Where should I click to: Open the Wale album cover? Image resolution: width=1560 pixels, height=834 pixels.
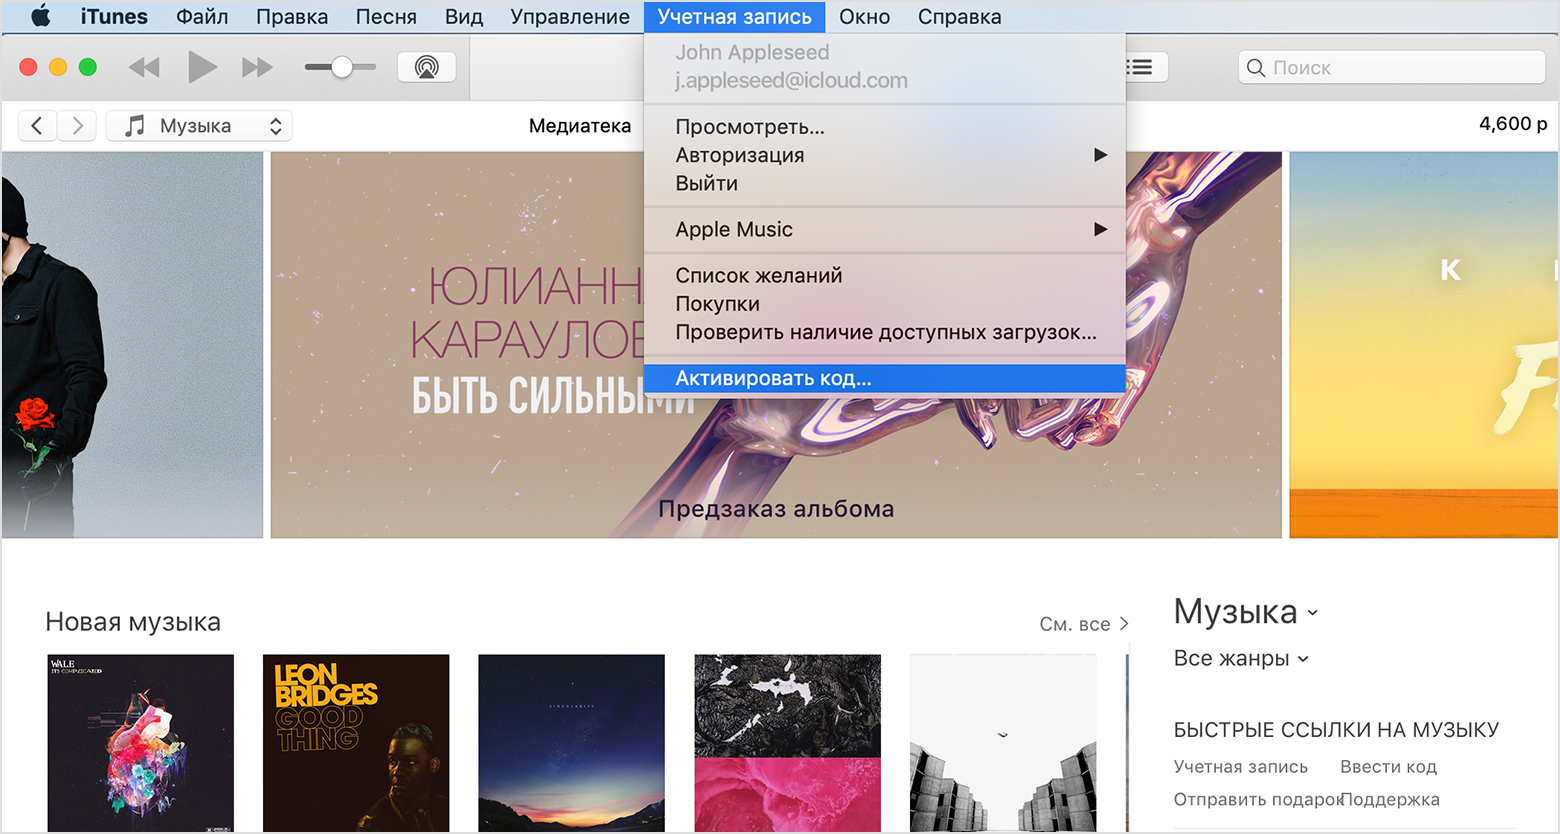(x=141, y=743)
